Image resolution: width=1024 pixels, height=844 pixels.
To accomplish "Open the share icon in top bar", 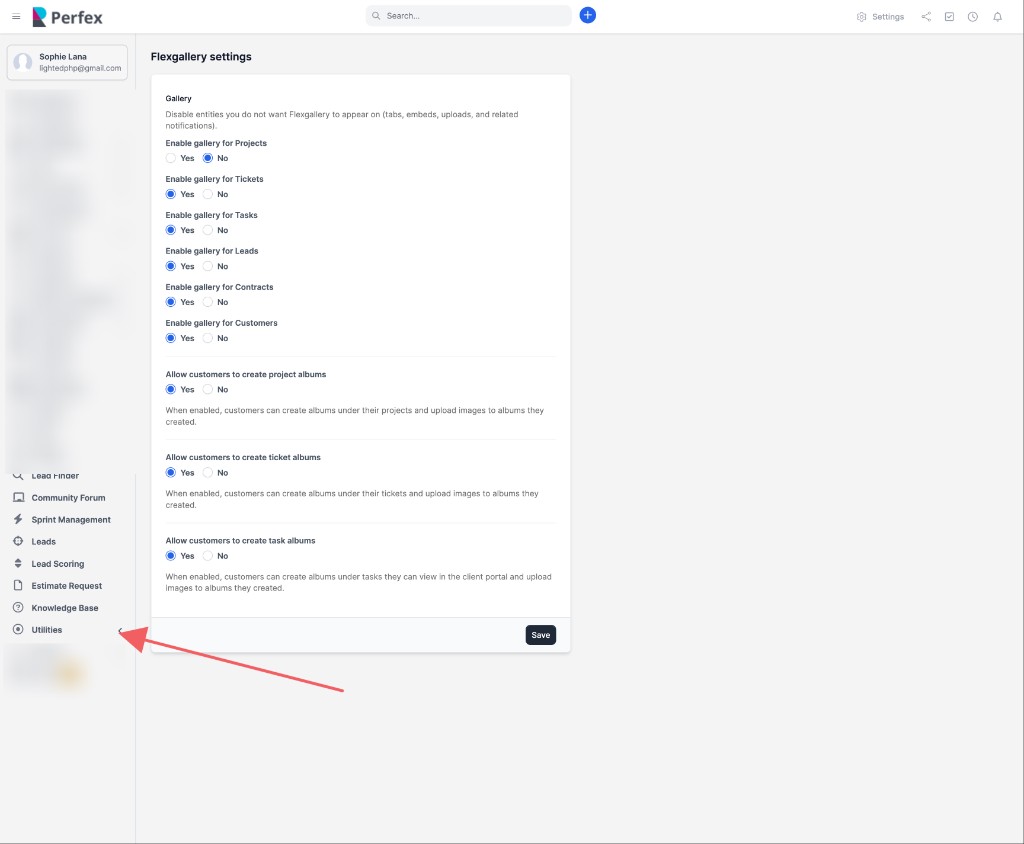I will pos(926,17).
